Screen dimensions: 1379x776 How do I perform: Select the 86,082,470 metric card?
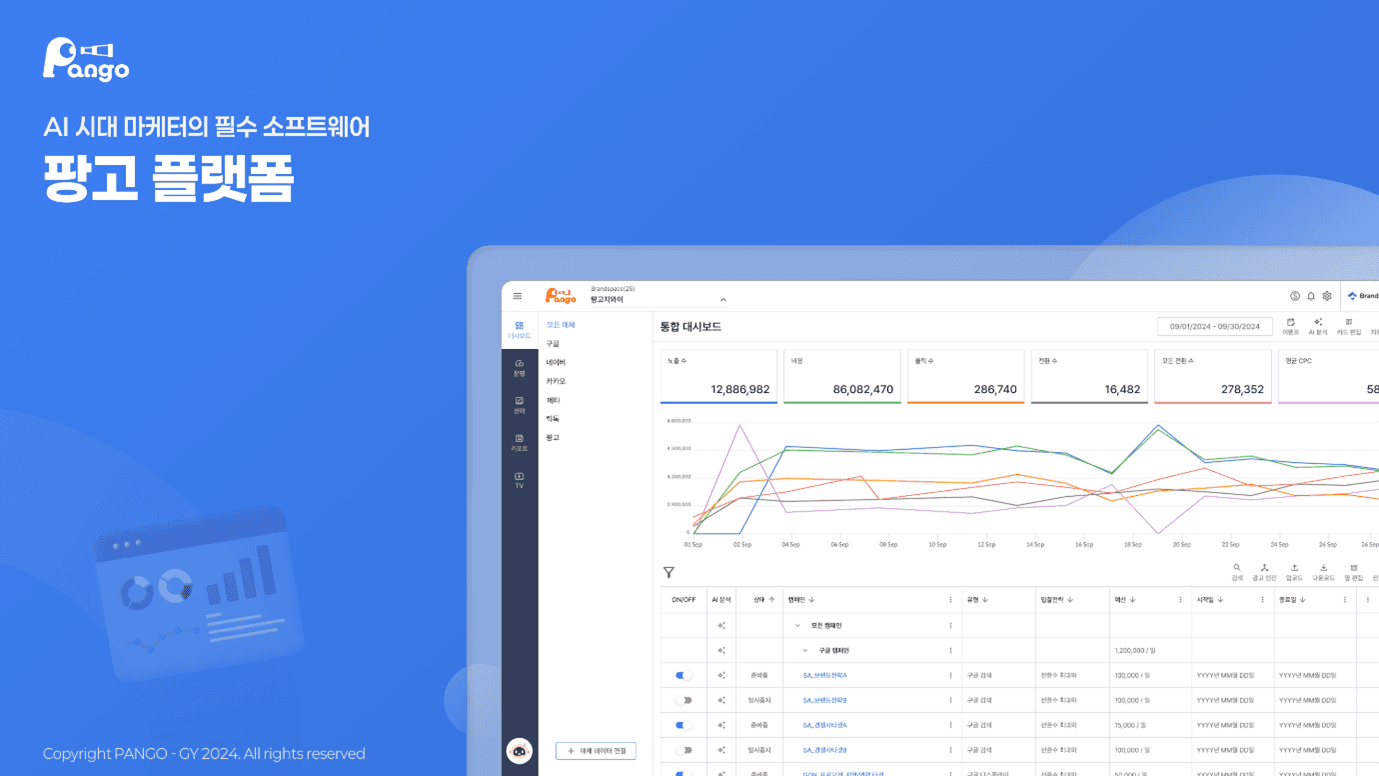pyautogui.click(x=842, y=376)
